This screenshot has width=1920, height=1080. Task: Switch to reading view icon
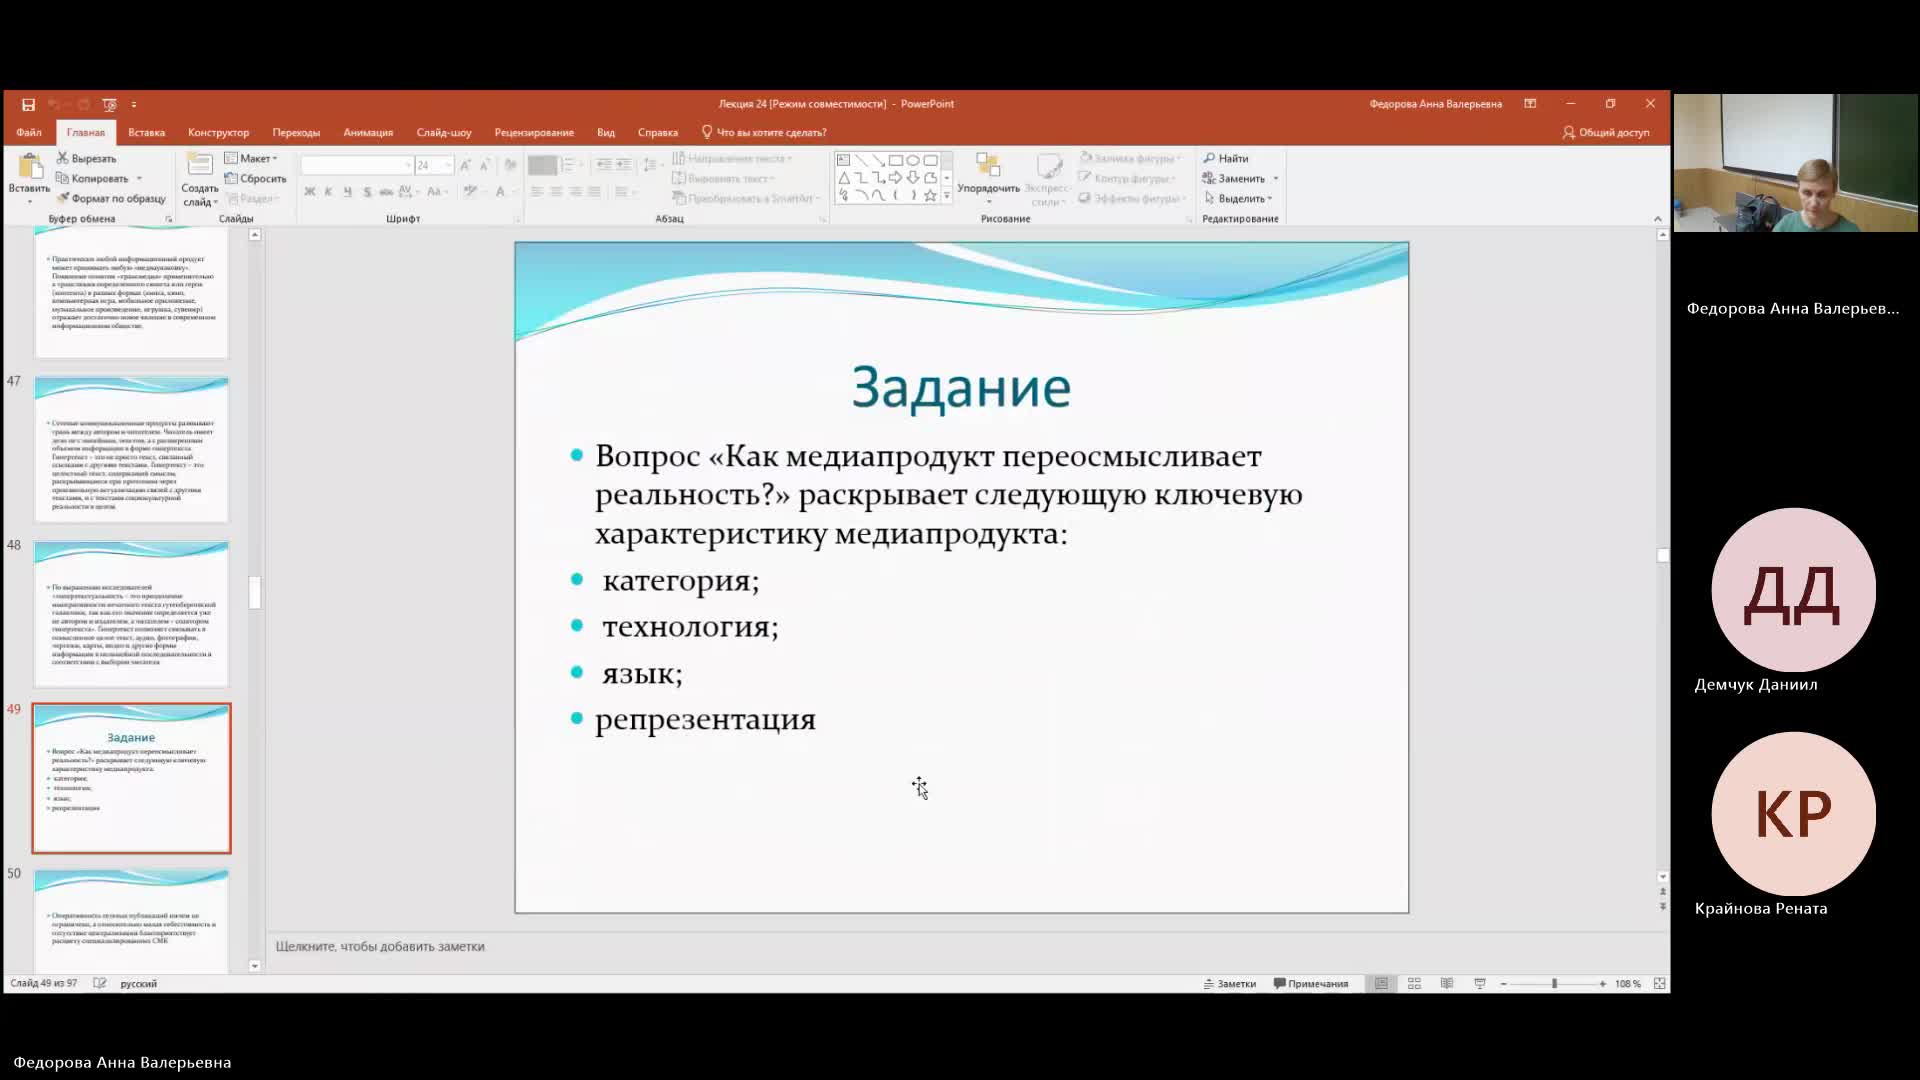click(x=1446, y=984)
